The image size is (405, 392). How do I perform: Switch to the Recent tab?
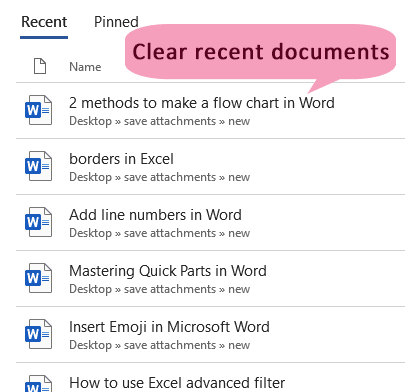pos(44,22)
